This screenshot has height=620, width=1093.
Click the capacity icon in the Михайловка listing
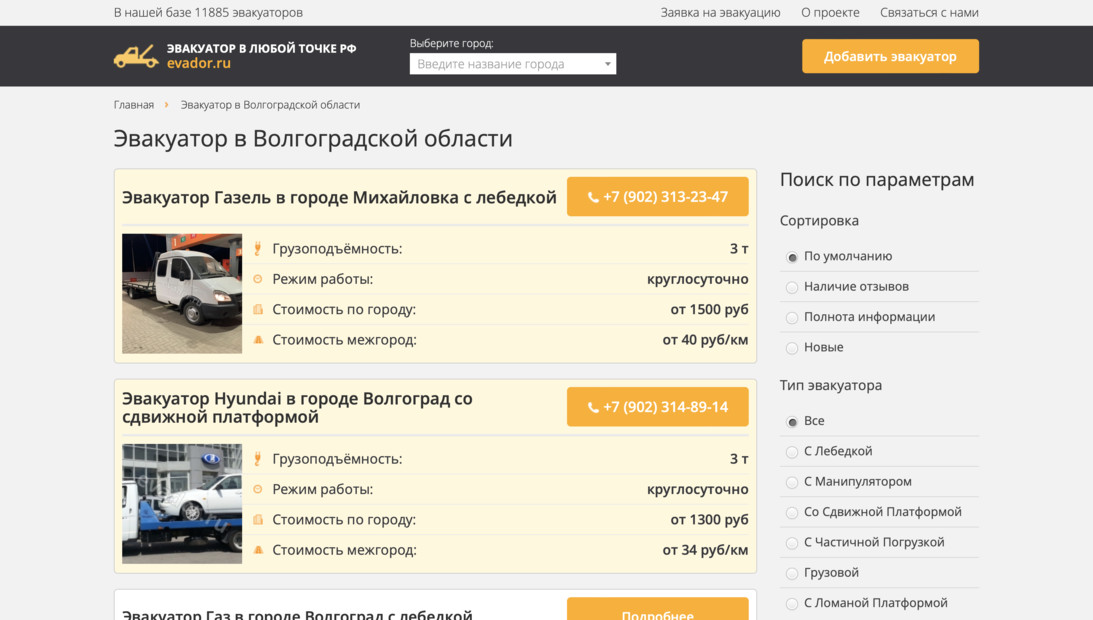click(258, 248)
